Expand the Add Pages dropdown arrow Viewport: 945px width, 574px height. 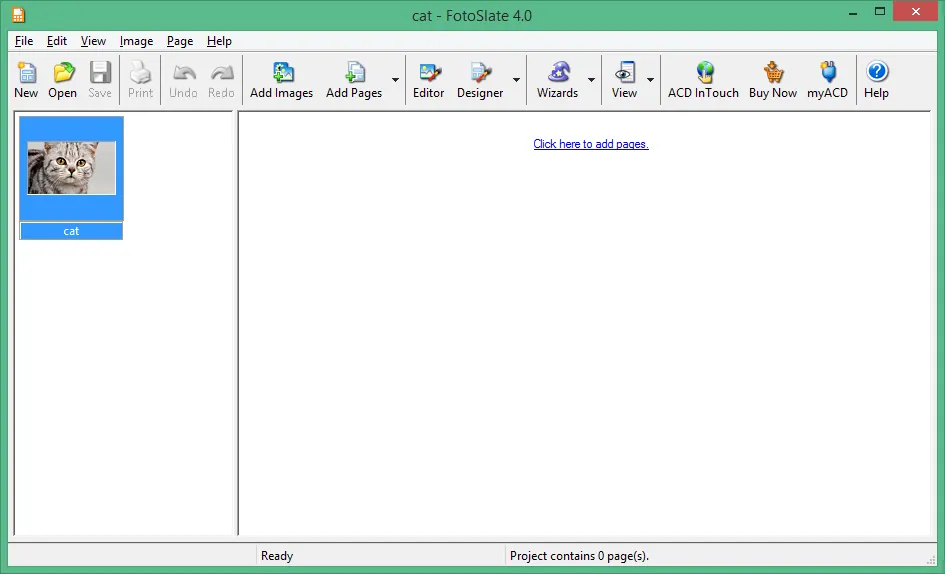point(395,80)
